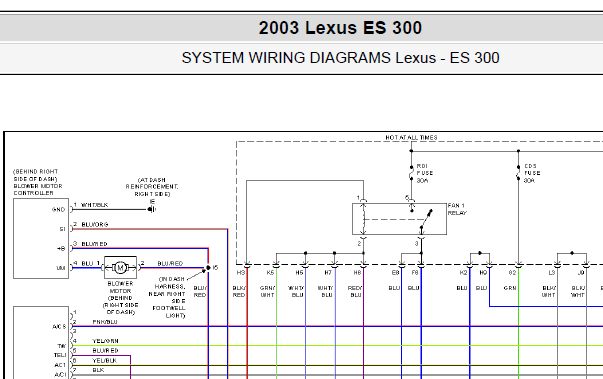Click the GRN/WHT wire label under K5

pyautogui.click(x=267, y=291)
